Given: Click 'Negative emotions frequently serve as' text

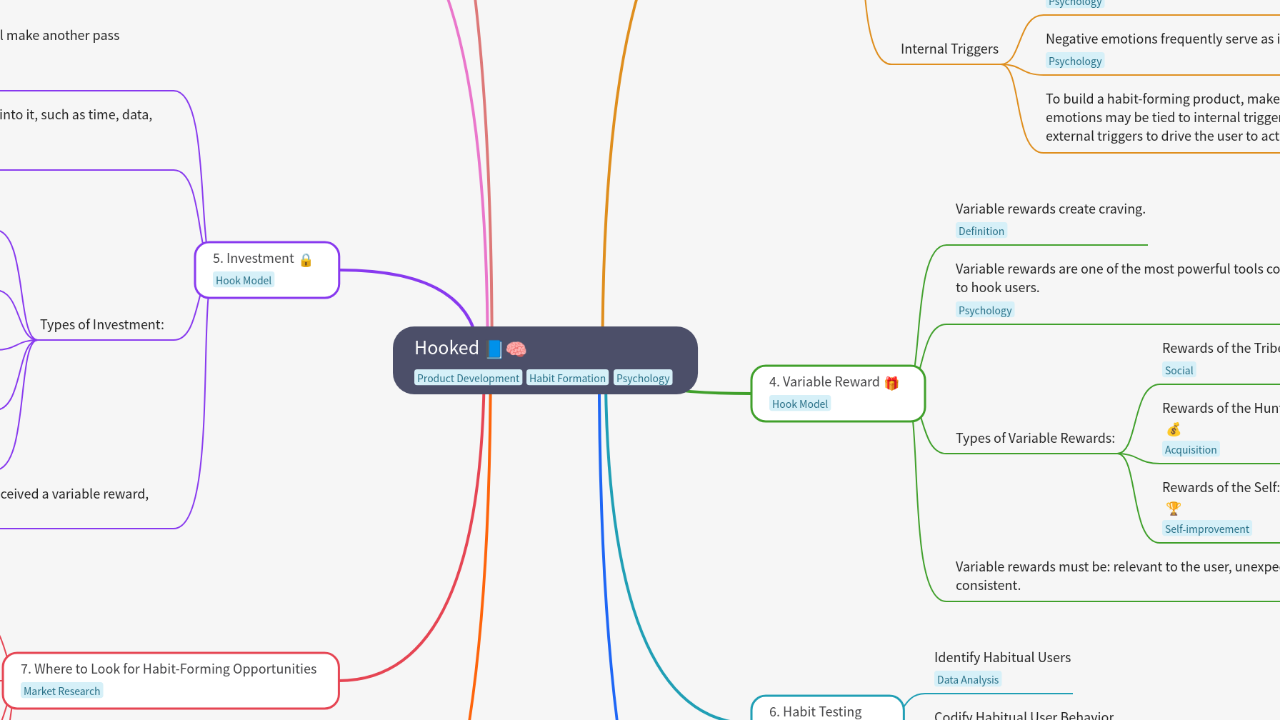Looking at the screenshot, I should [x=1162, y=39].
